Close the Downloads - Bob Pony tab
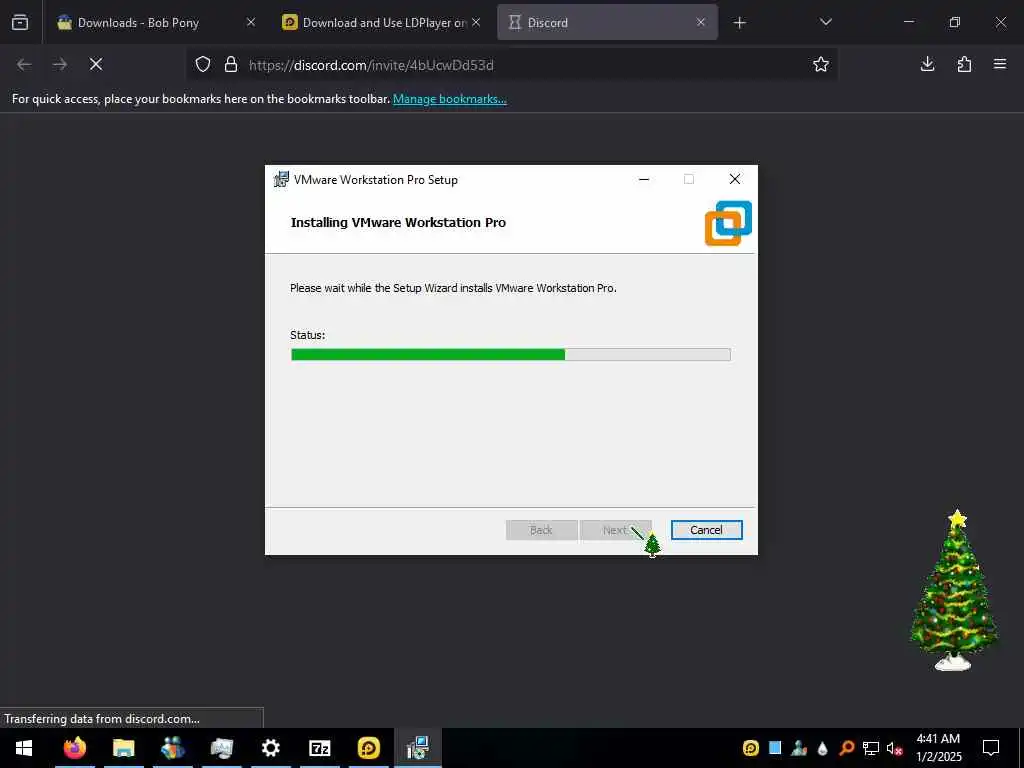The height and width of the screenshot is (768, 1024). 251,22
